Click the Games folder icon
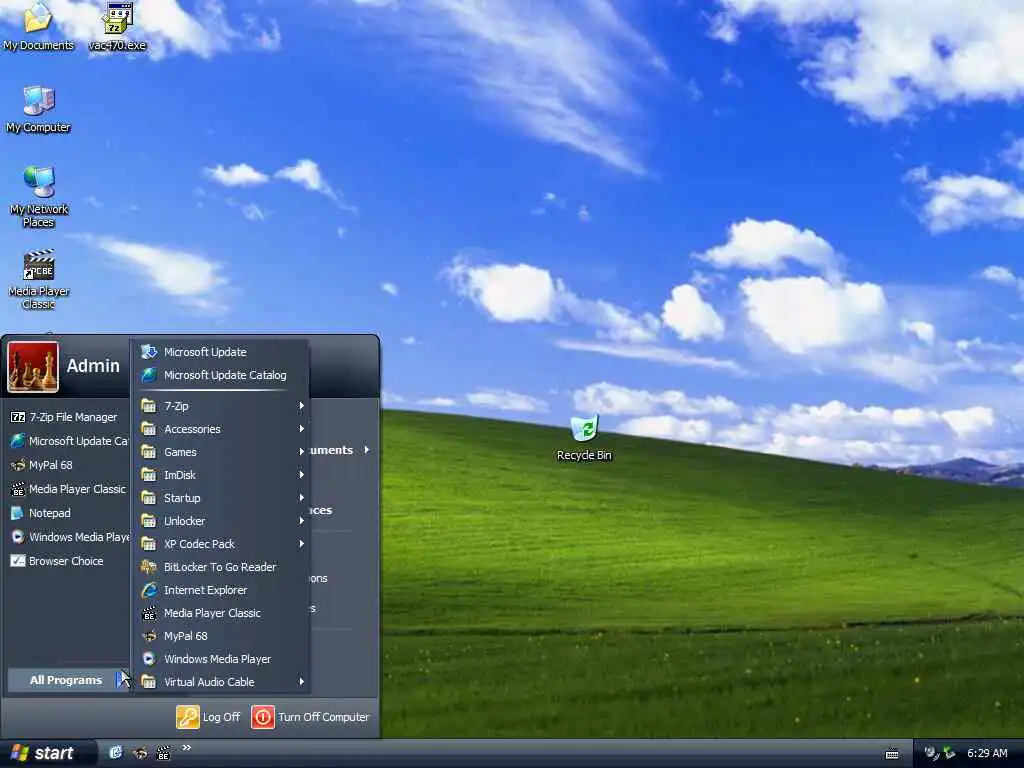 click(149, 452)
